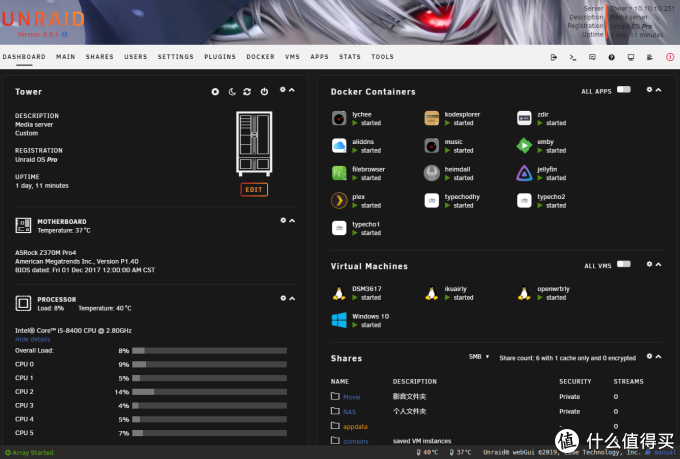Open the emby container icon
The width and height of the screenshot is (680, 459).
click(x=524, y=146)
